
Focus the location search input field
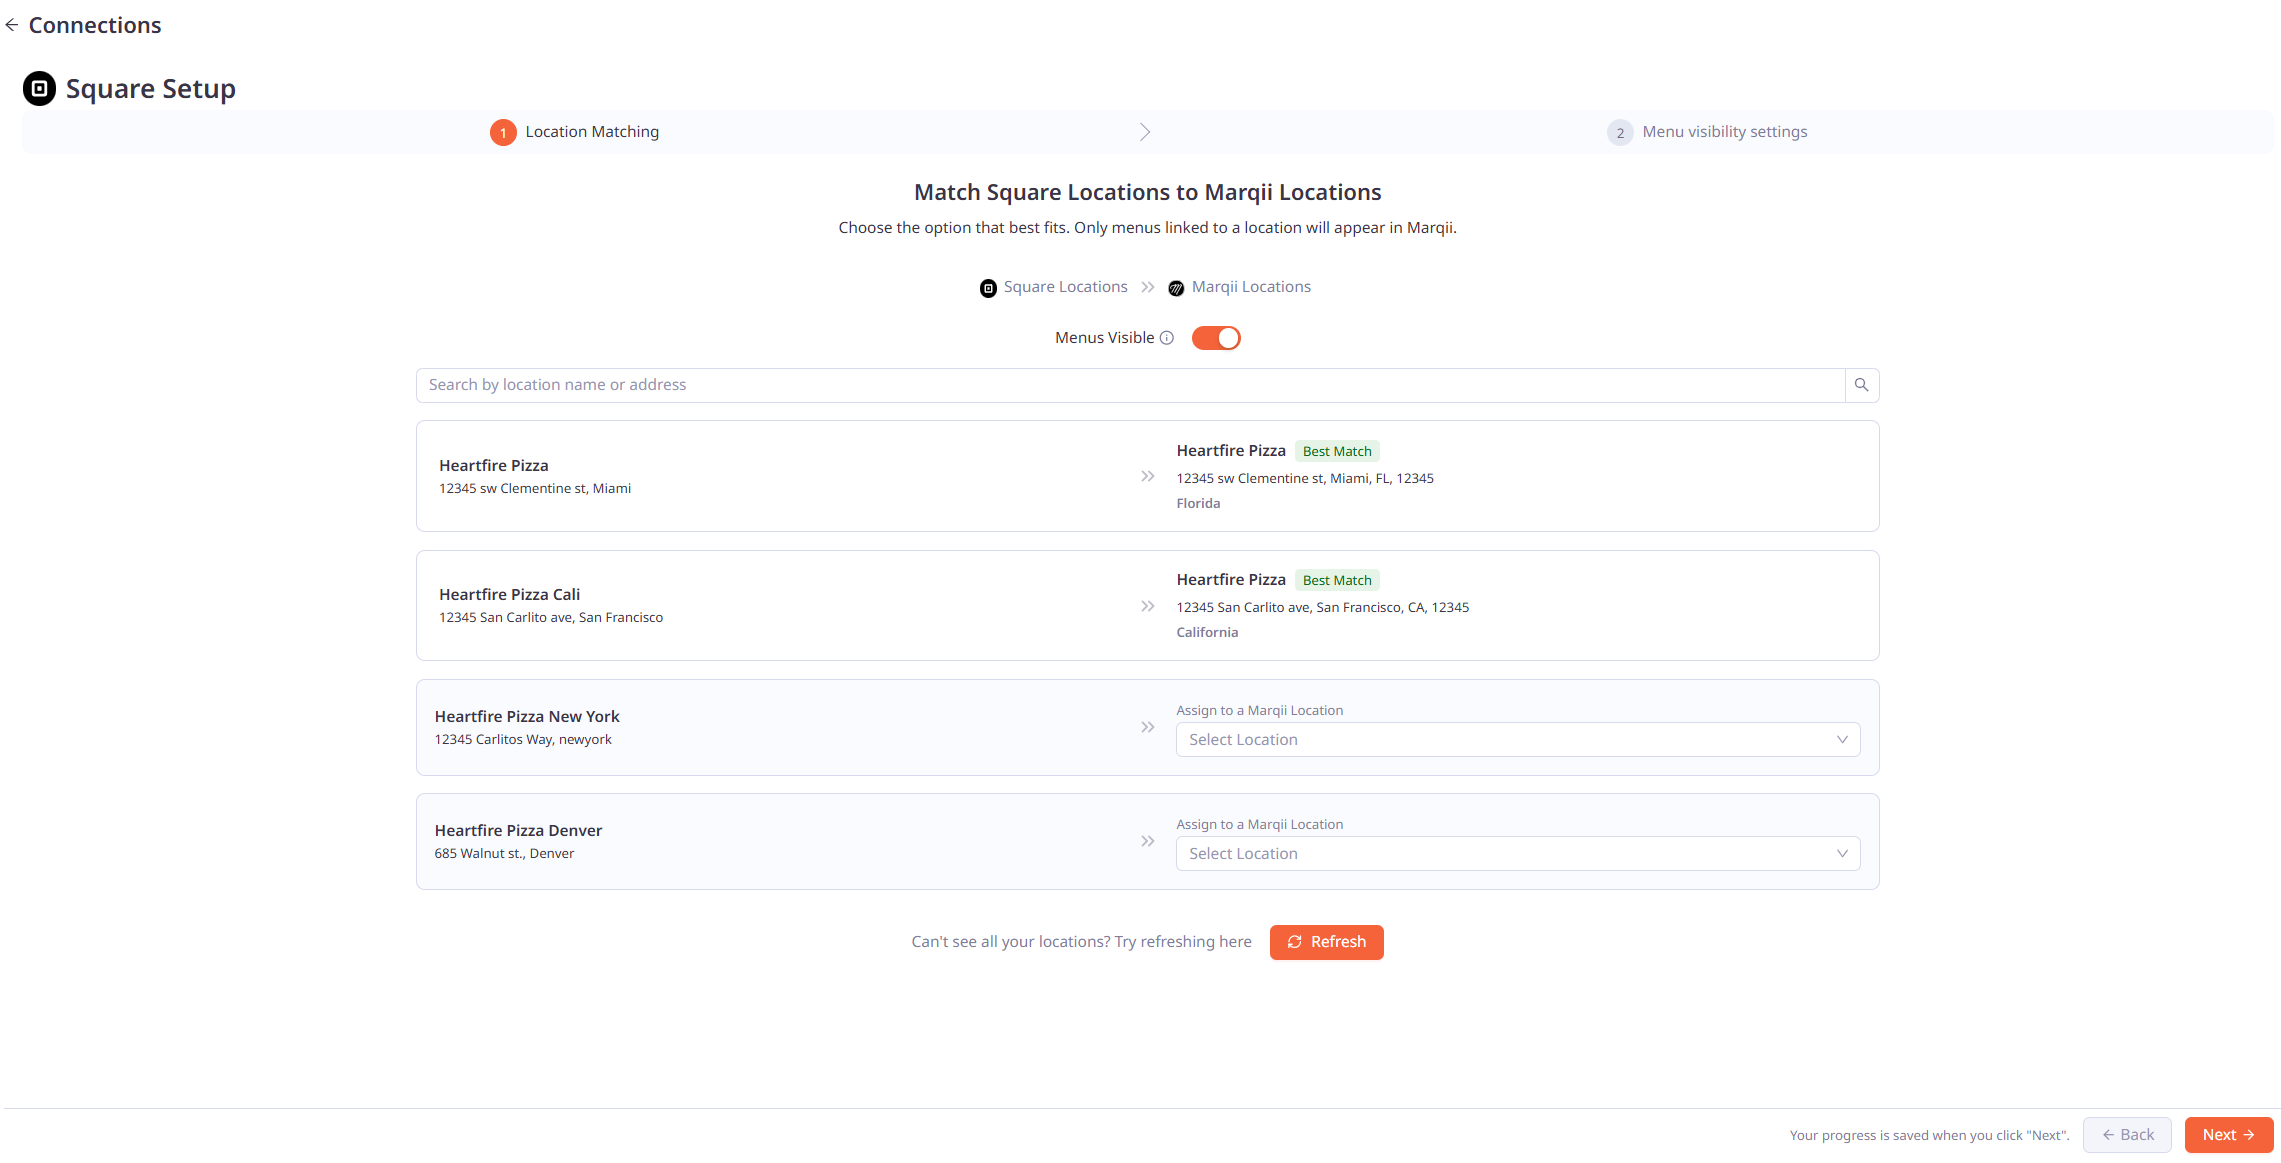point(1130,385)
